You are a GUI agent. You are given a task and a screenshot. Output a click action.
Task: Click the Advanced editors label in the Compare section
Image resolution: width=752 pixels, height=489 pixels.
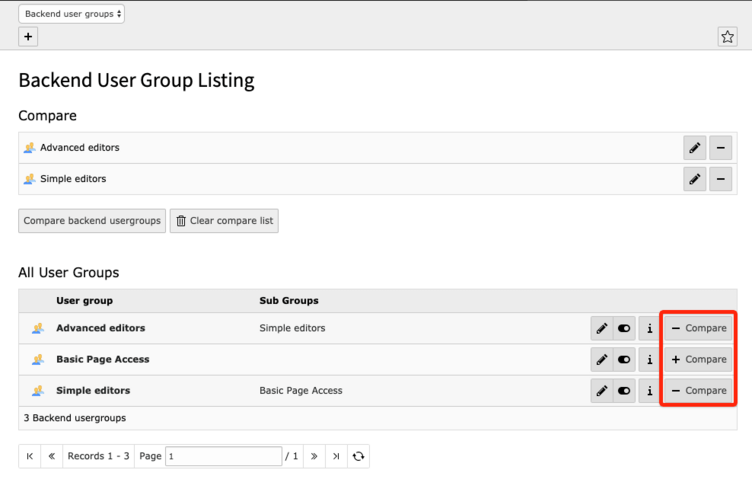(x=80, y=148)
